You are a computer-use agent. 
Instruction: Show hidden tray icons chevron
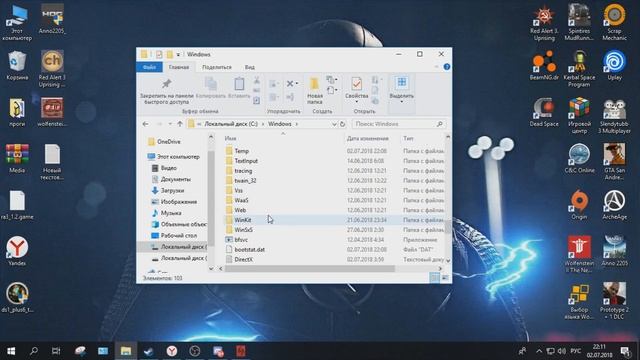539,351
